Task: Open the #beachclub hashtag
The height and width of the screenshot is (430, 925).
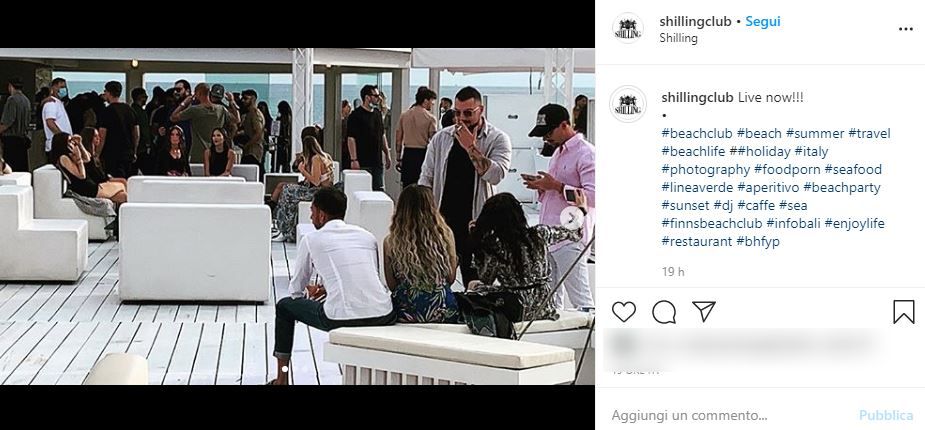Action: [x=697, y=133]
